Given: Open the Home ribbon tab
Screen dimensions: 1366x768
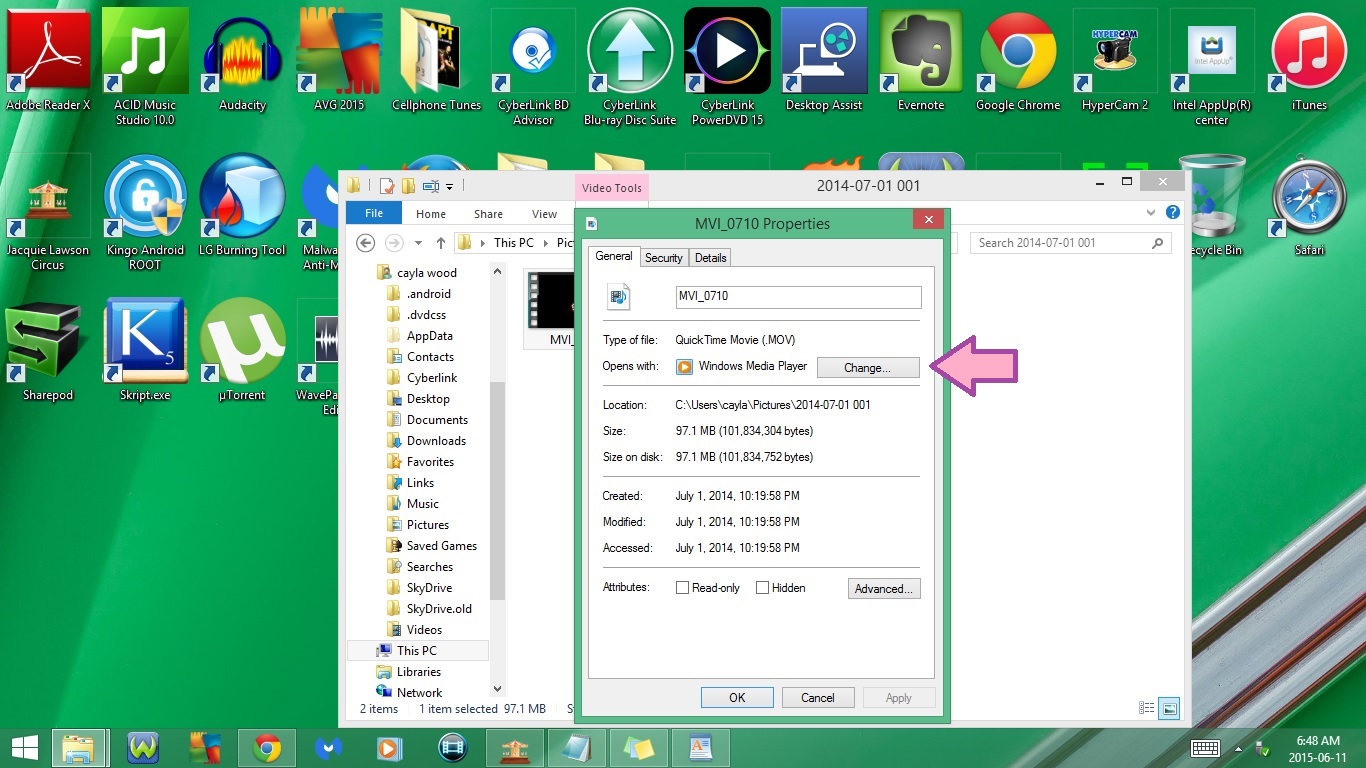Looking at the screenshot, I should click(431, 214).
